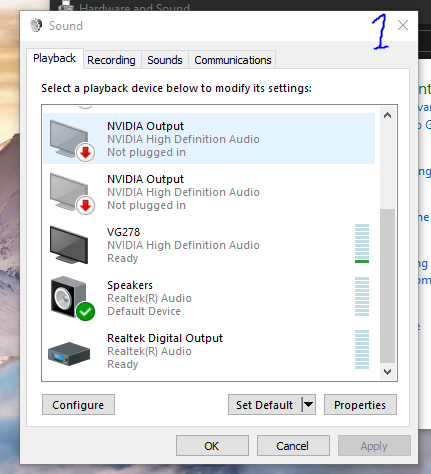This screenshot has width=431, height=474.
Task: Open device Properties
Action: [360, 405]
